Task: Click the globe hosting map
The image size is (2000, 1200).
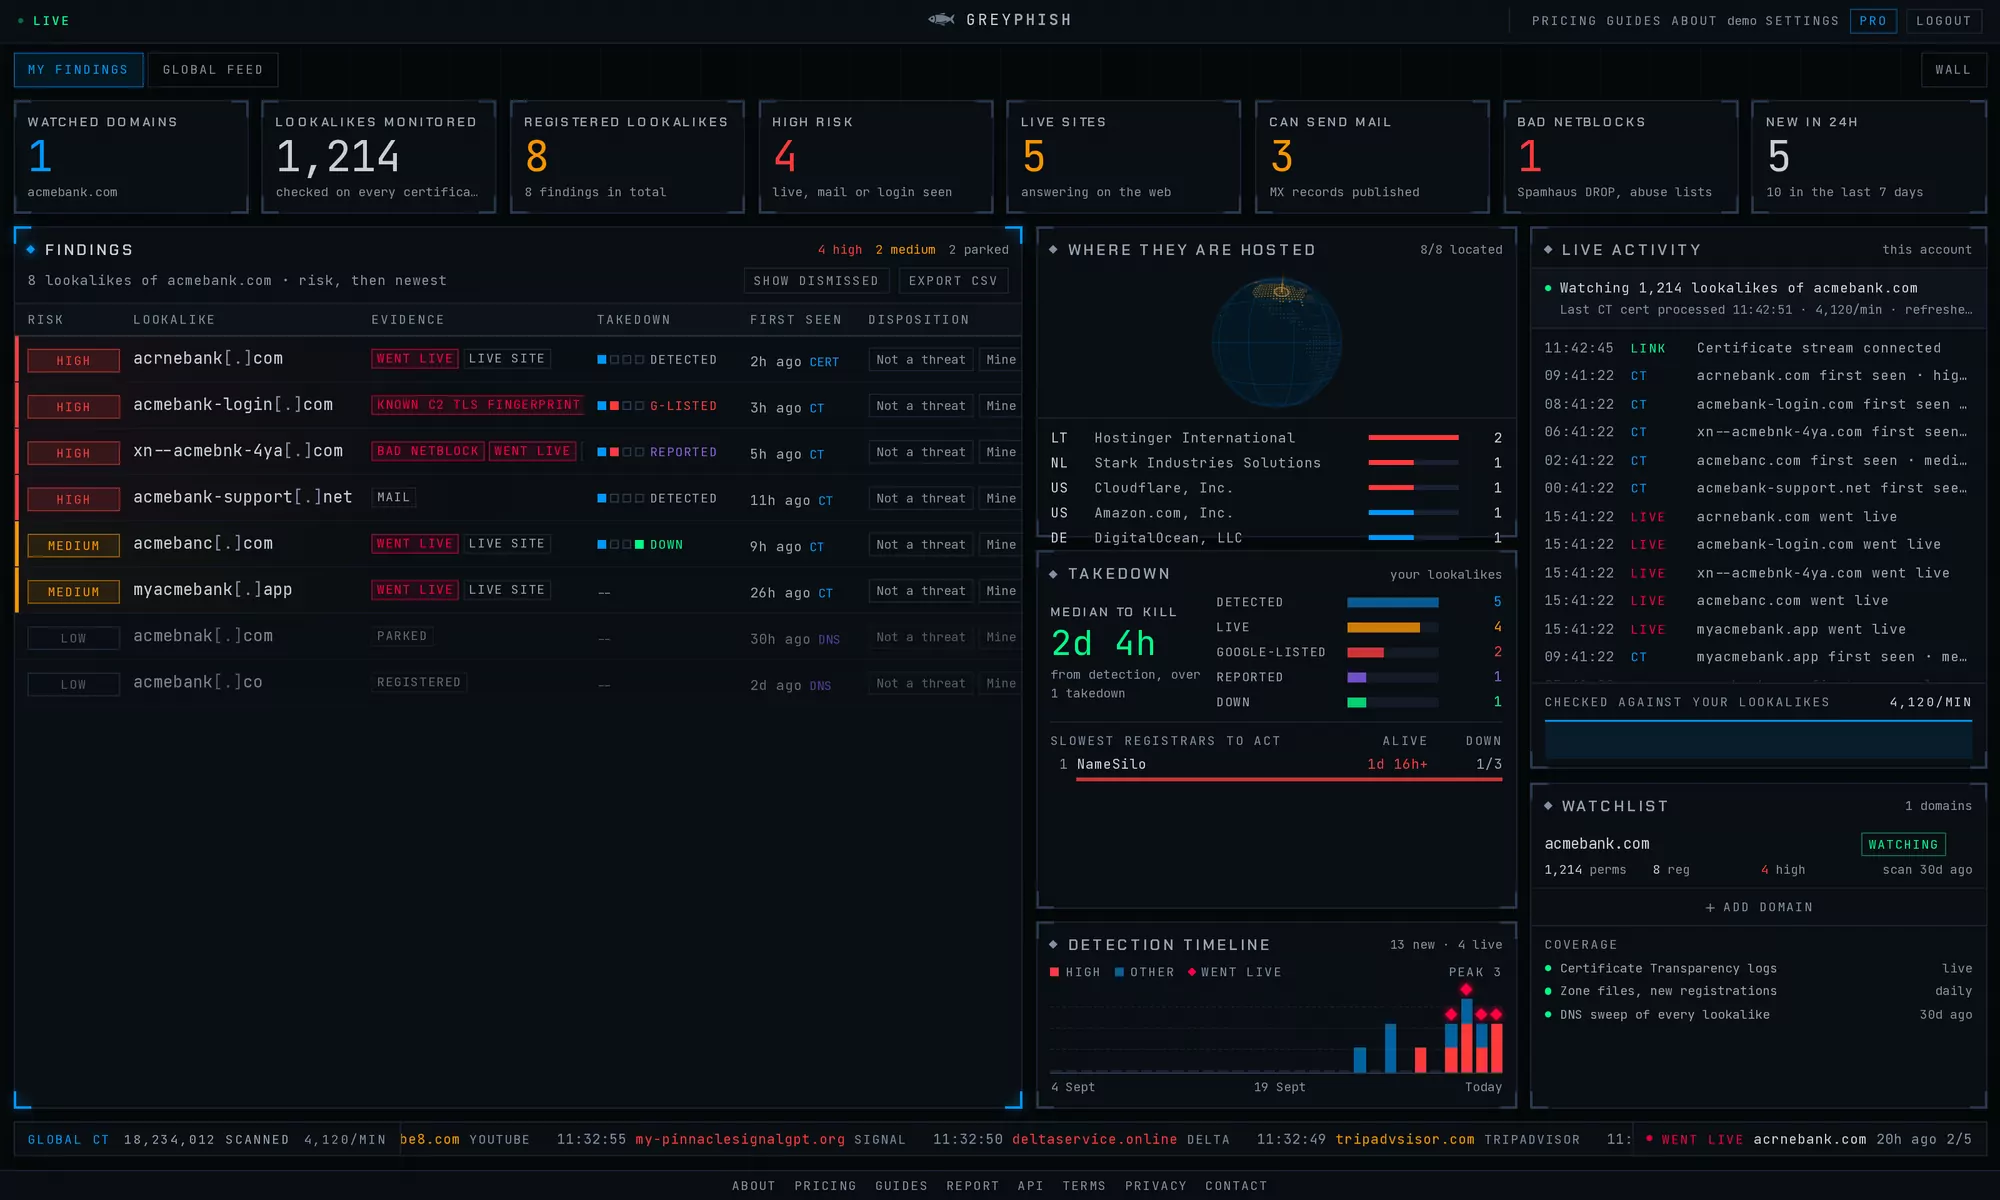Action: point(1277,342)
